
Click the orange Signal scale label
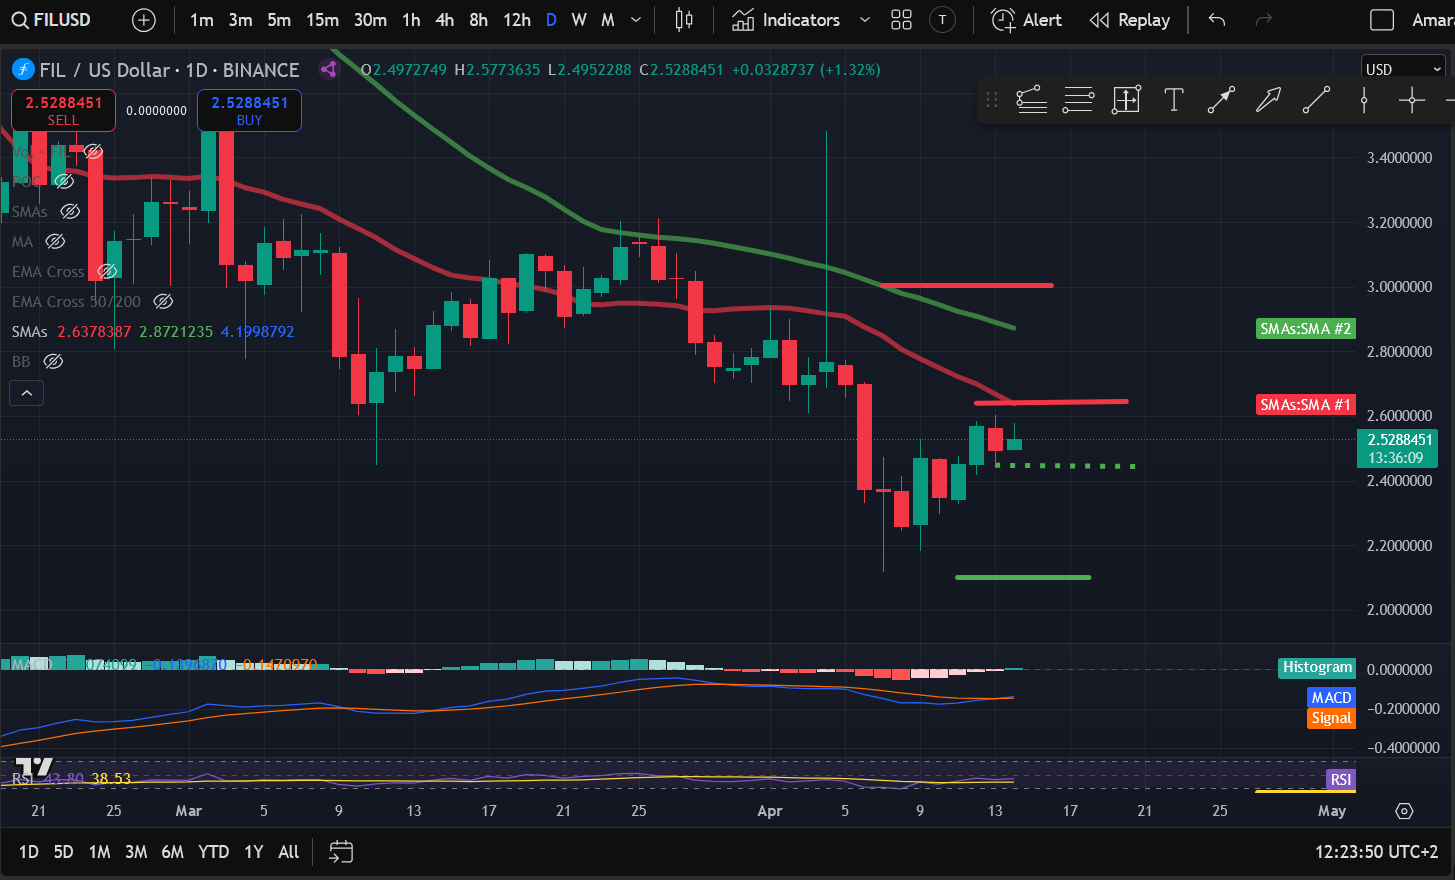point(1331,718)
